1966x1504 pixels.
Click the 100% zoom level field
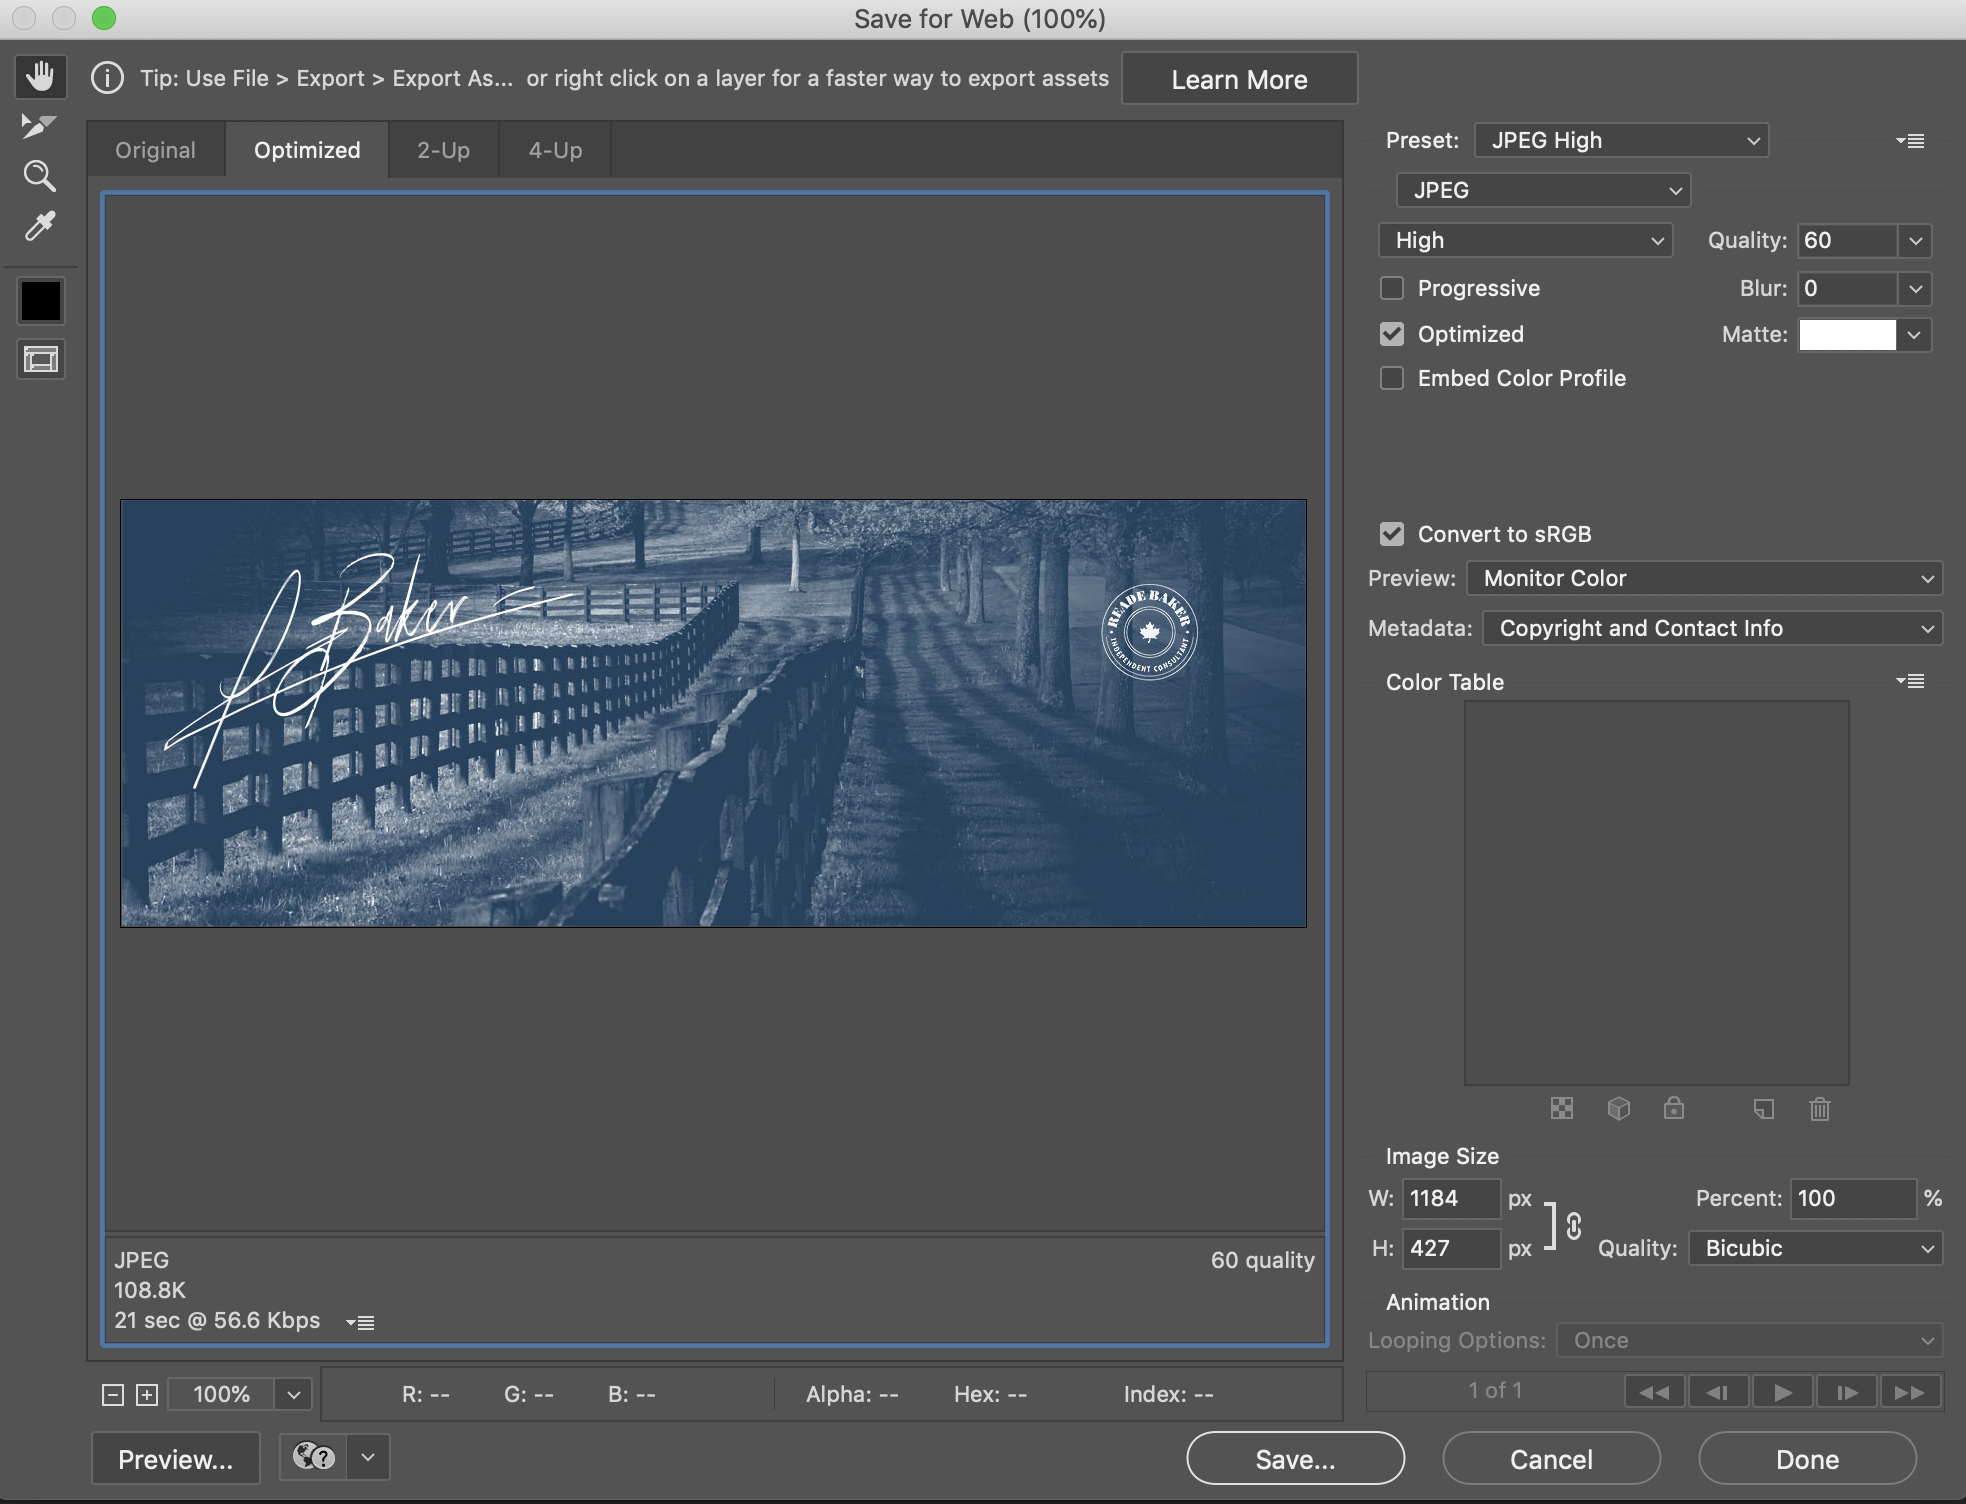click(221, 1395)
